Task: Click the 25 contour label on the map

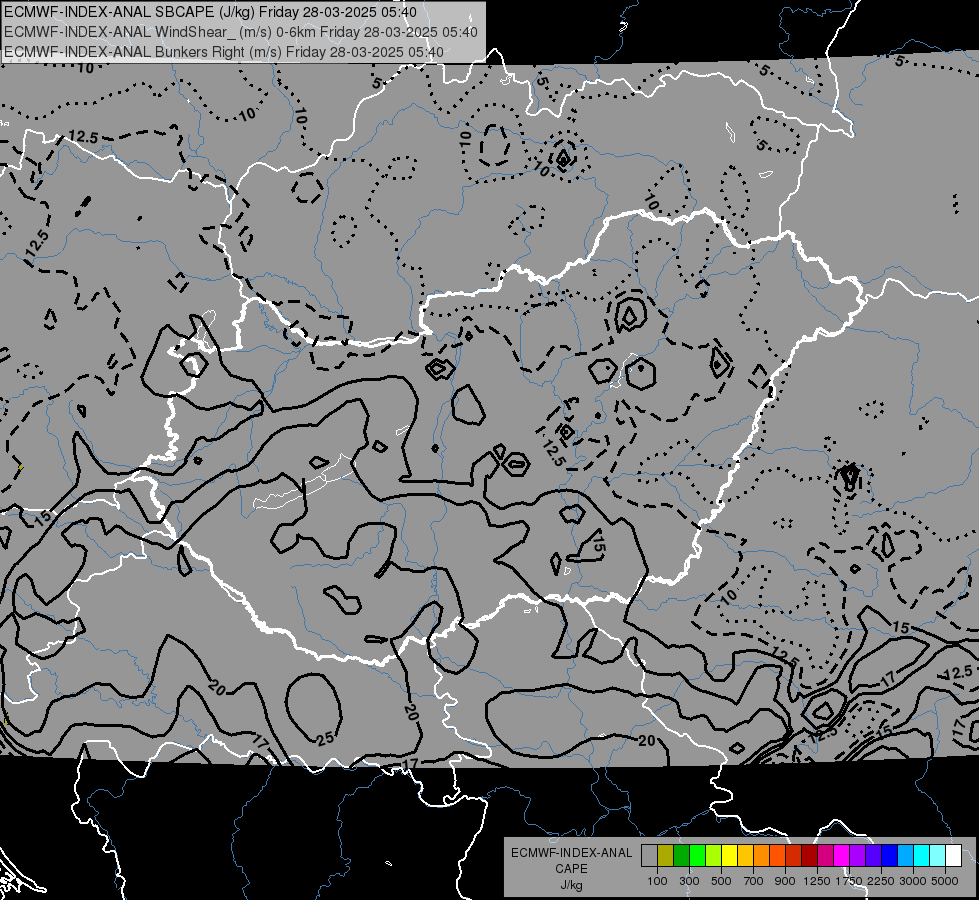Action: (325, 739)
